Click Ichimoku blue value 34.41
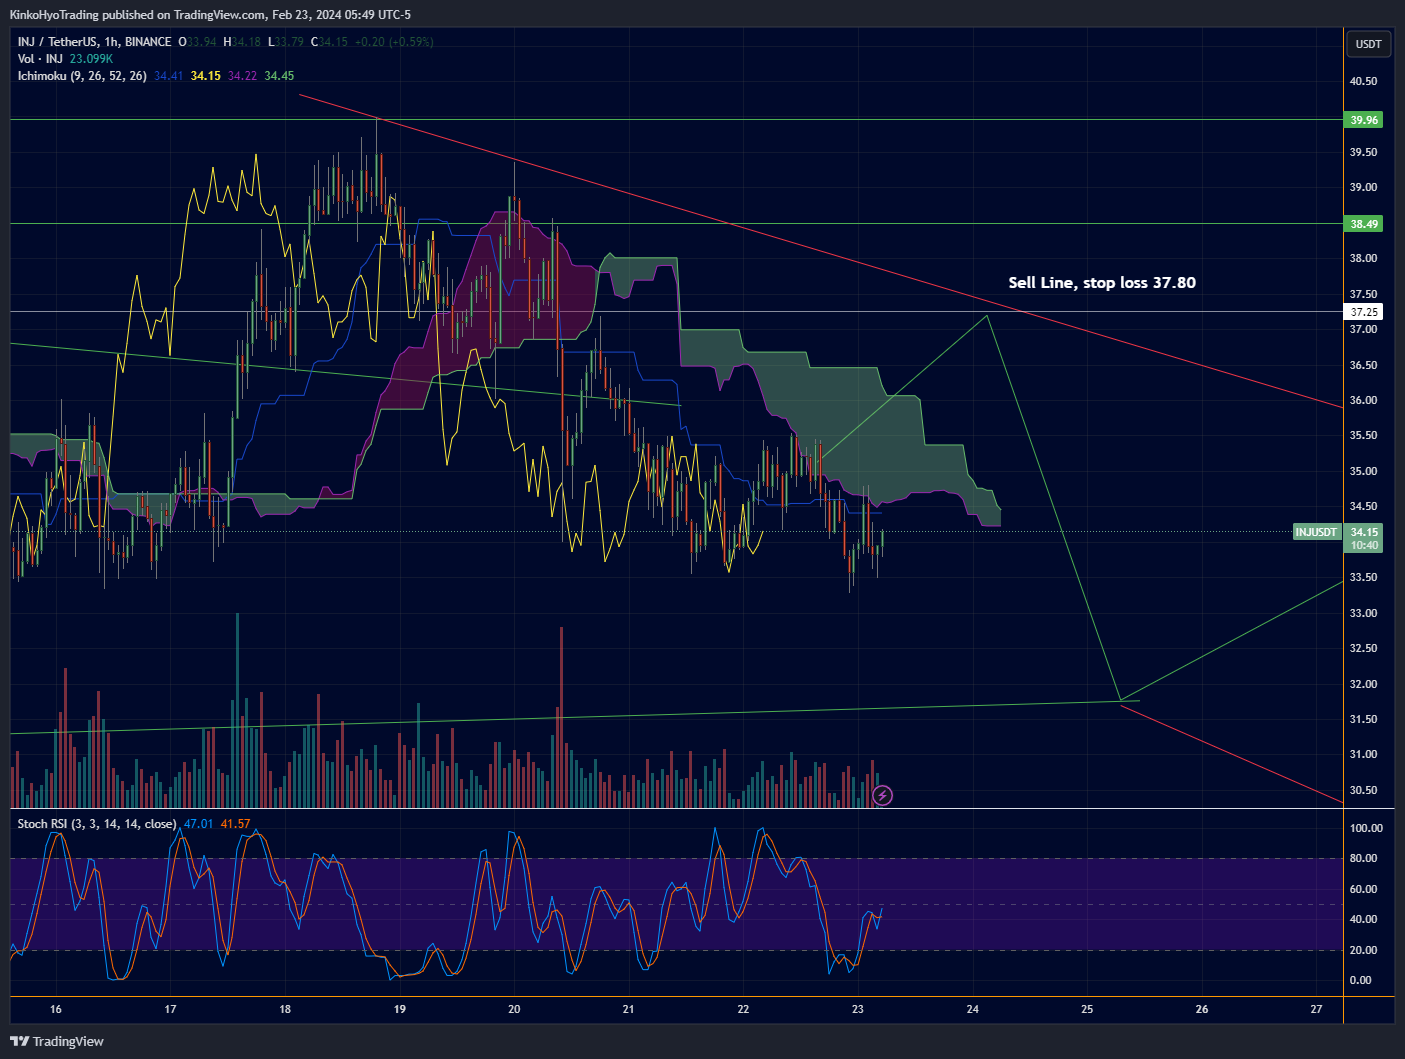1405x1059 pixels. tap(168, 76)
